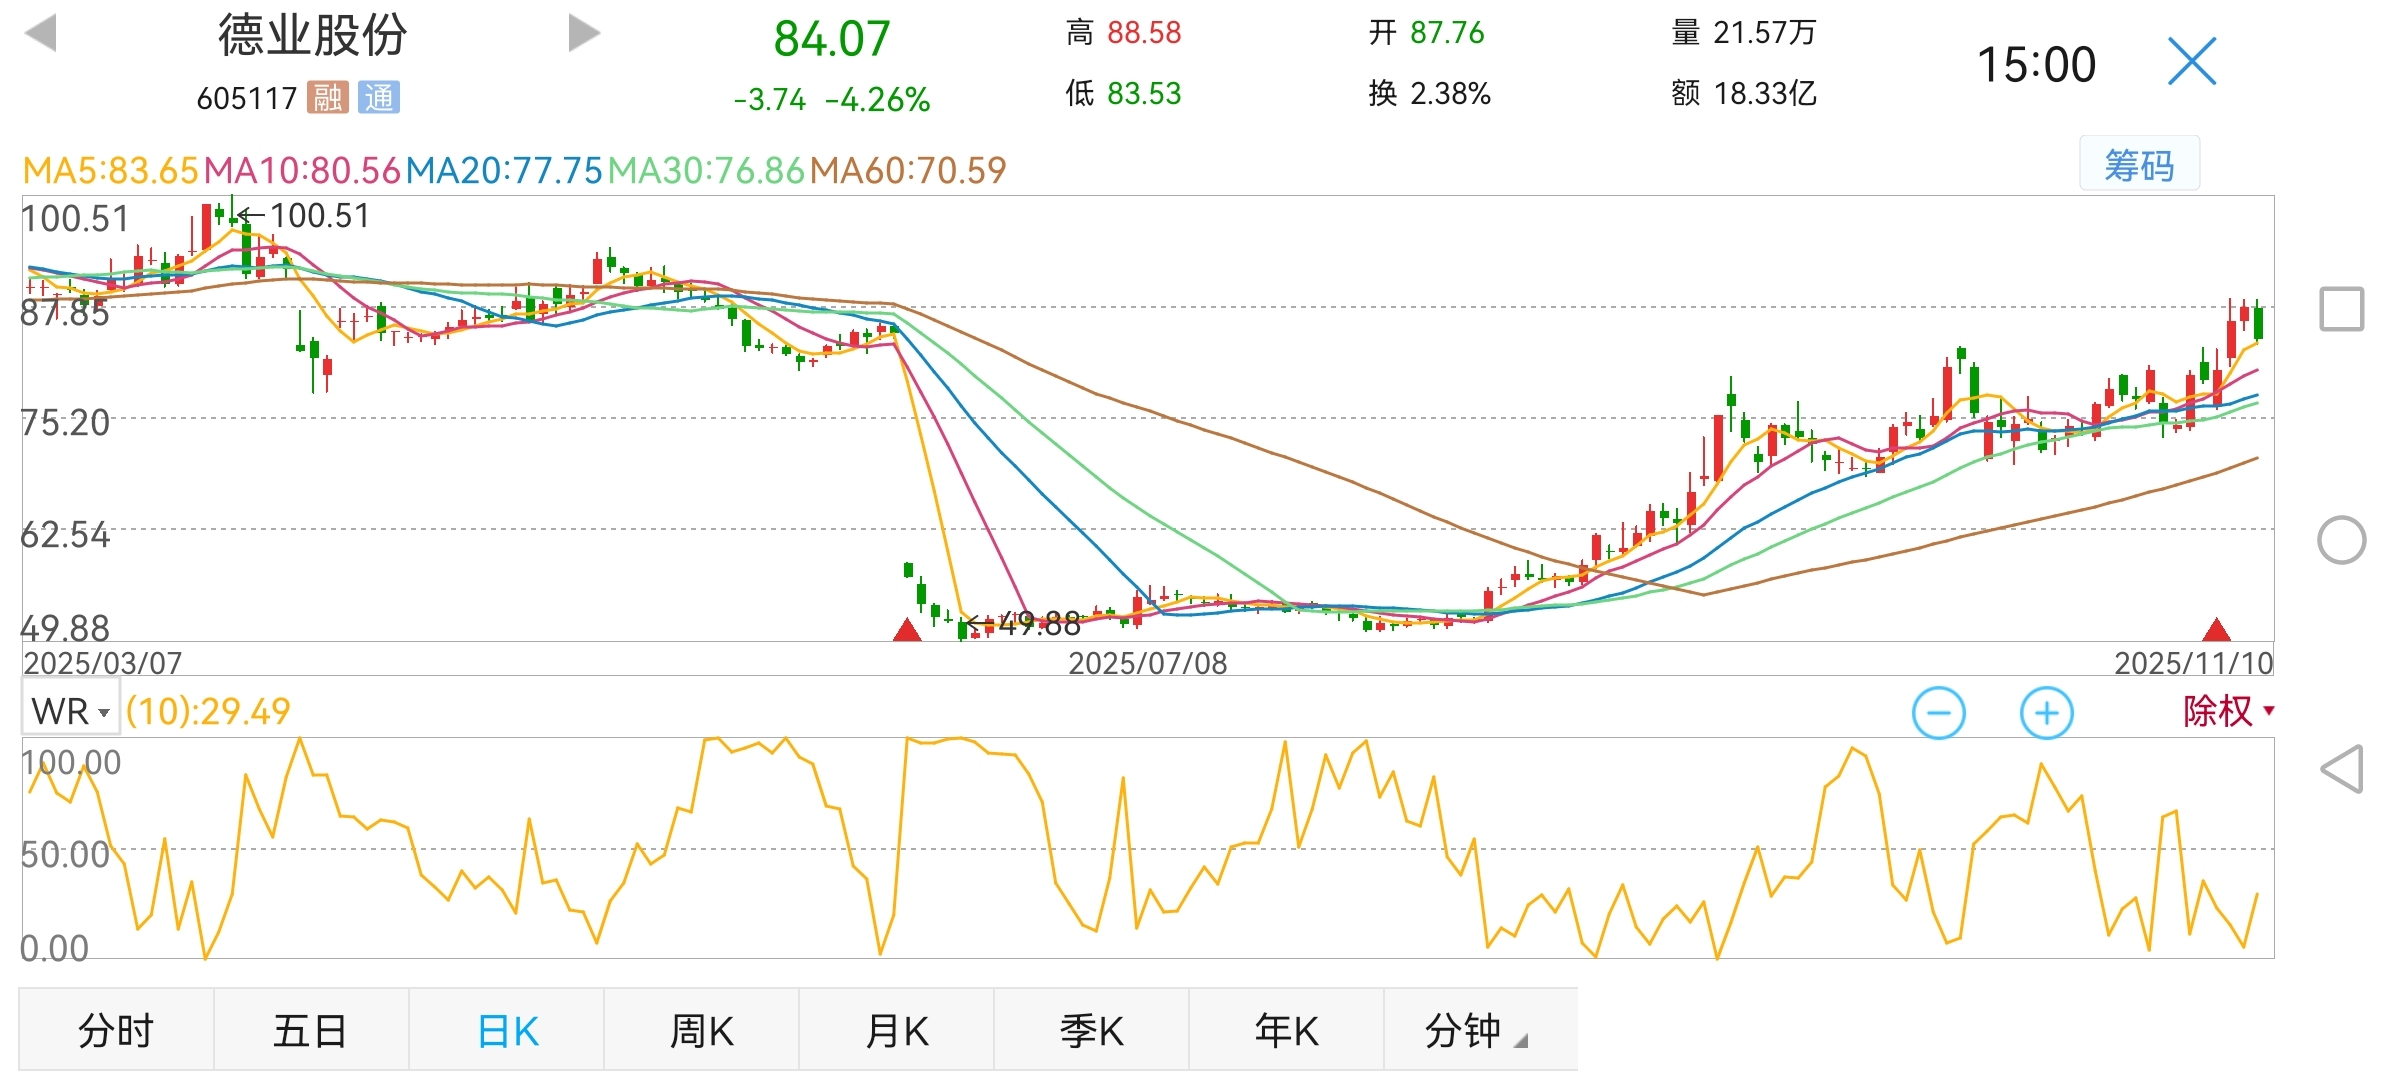
Task: Click the 通 stock connect badge
Action: (379, 97)
